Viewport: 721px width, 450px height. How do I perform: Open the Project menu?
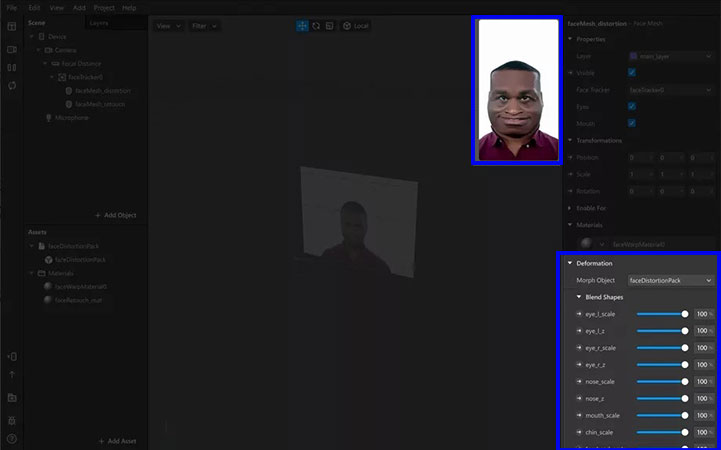(x=104, y=8)
